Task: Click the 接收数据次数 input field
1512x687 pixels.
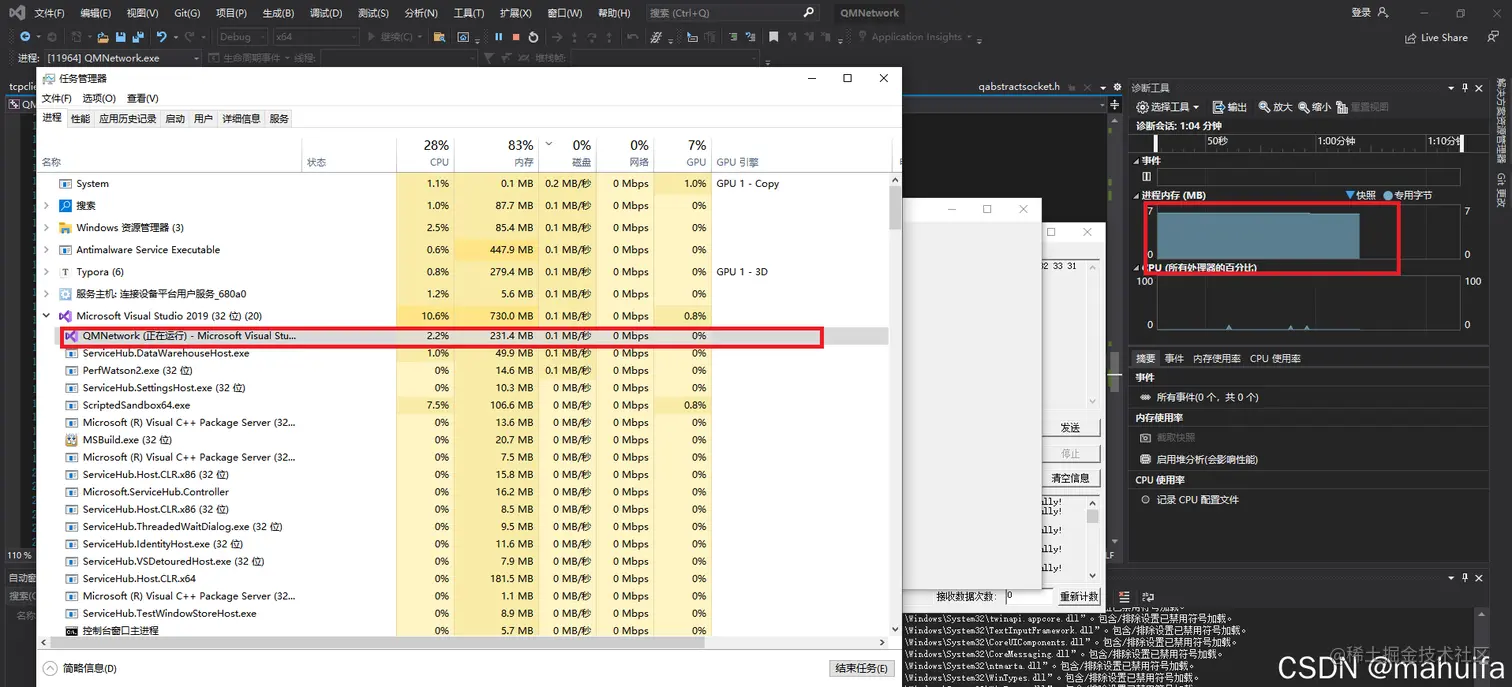Action: coord(1027,595)
